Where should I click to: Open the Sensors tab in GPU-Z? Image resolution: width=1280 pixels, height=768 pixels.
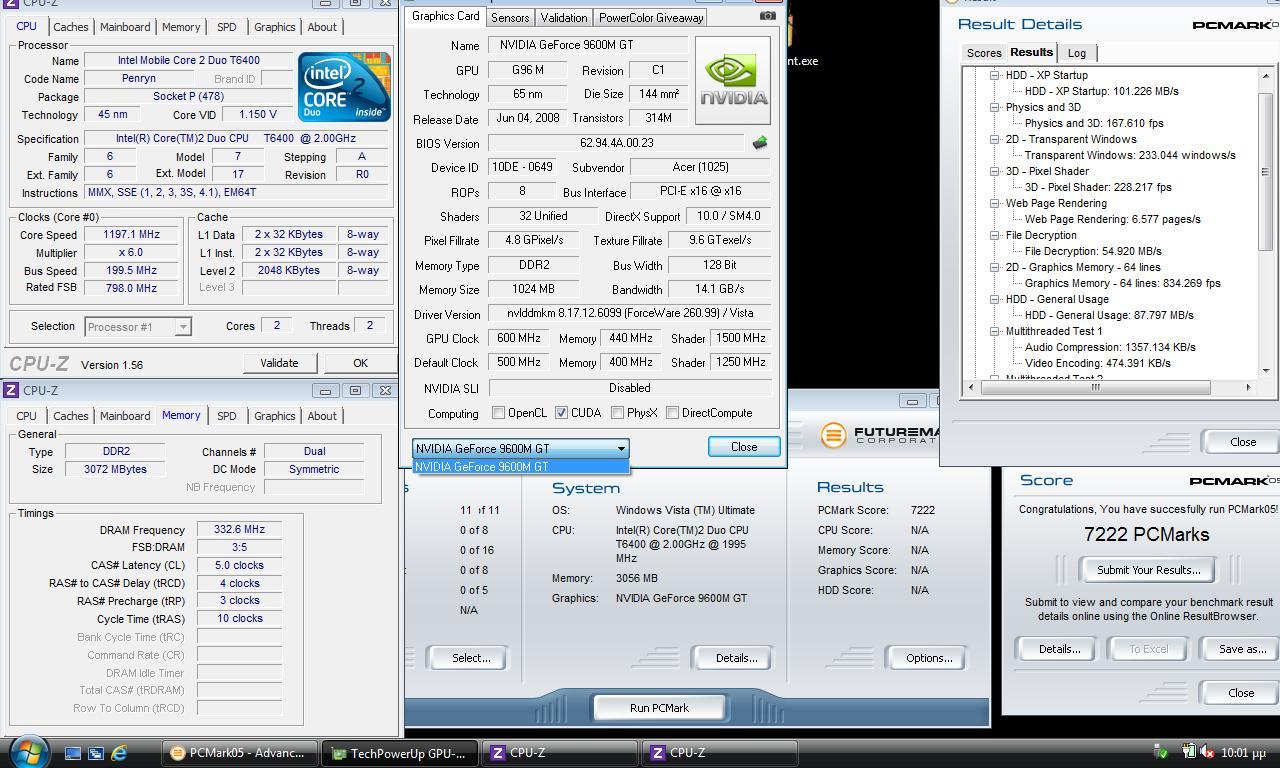(510, 18)
